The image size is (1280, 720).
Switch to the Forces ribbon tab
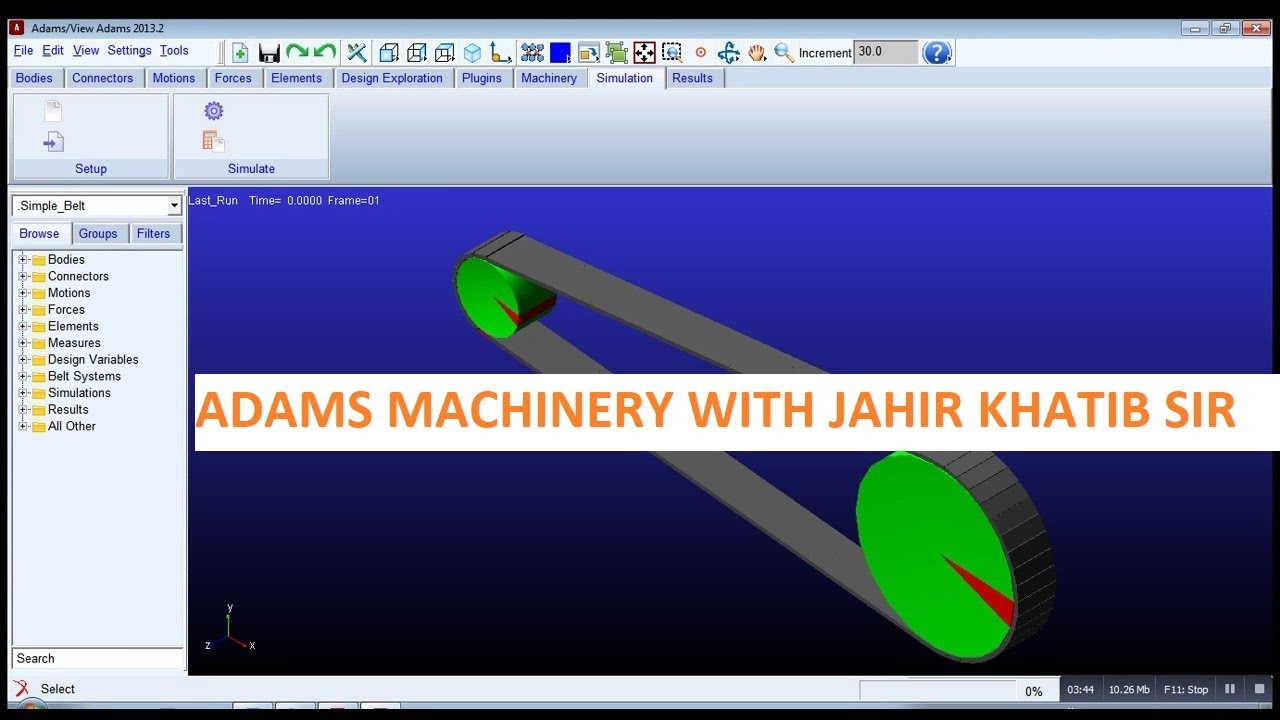coord(233,78)
